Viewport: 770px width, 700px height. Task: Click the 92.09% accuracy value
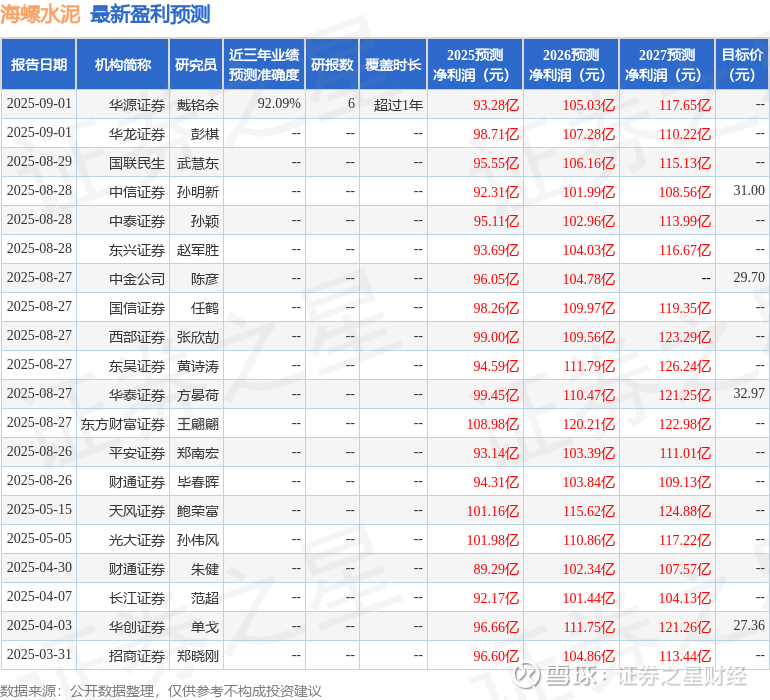[x=278, y=104]
